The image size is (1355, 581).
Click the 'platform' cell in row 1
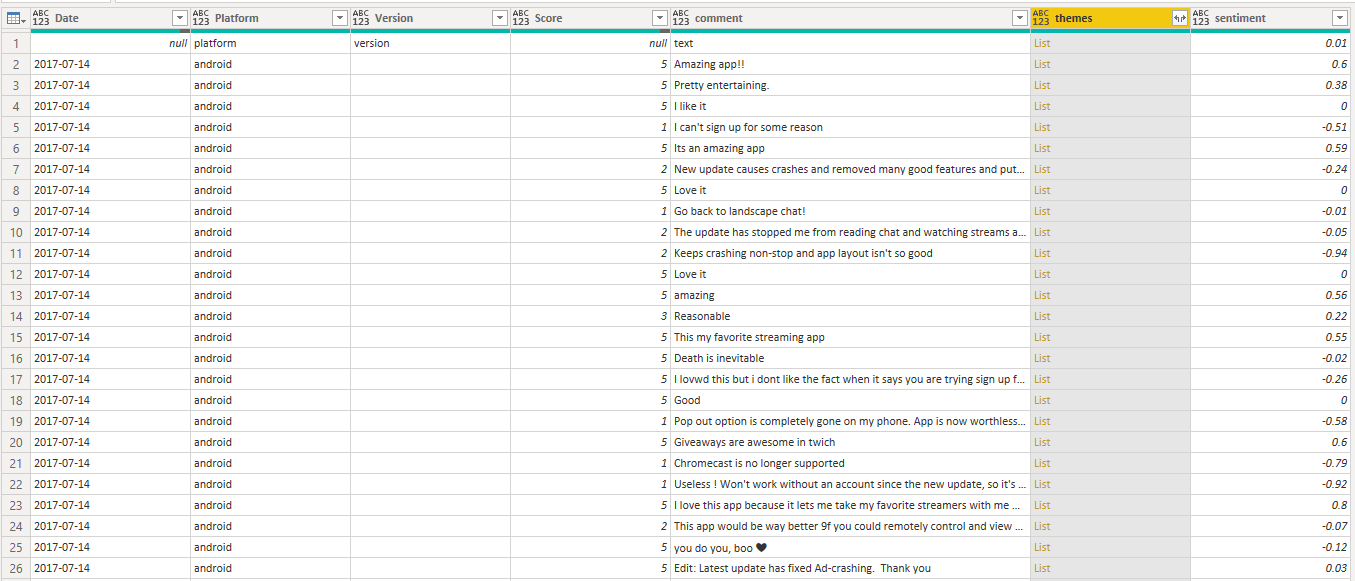270,43
